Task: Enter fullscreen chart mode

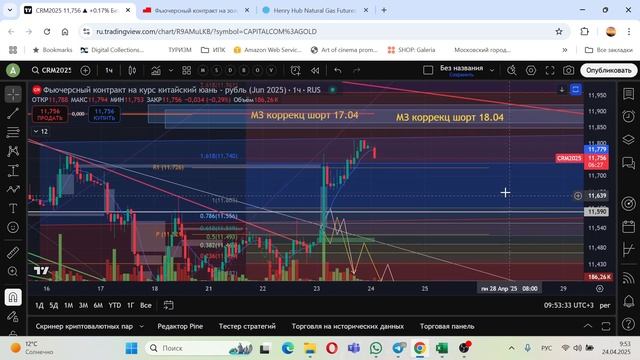Action: [550, 70]
